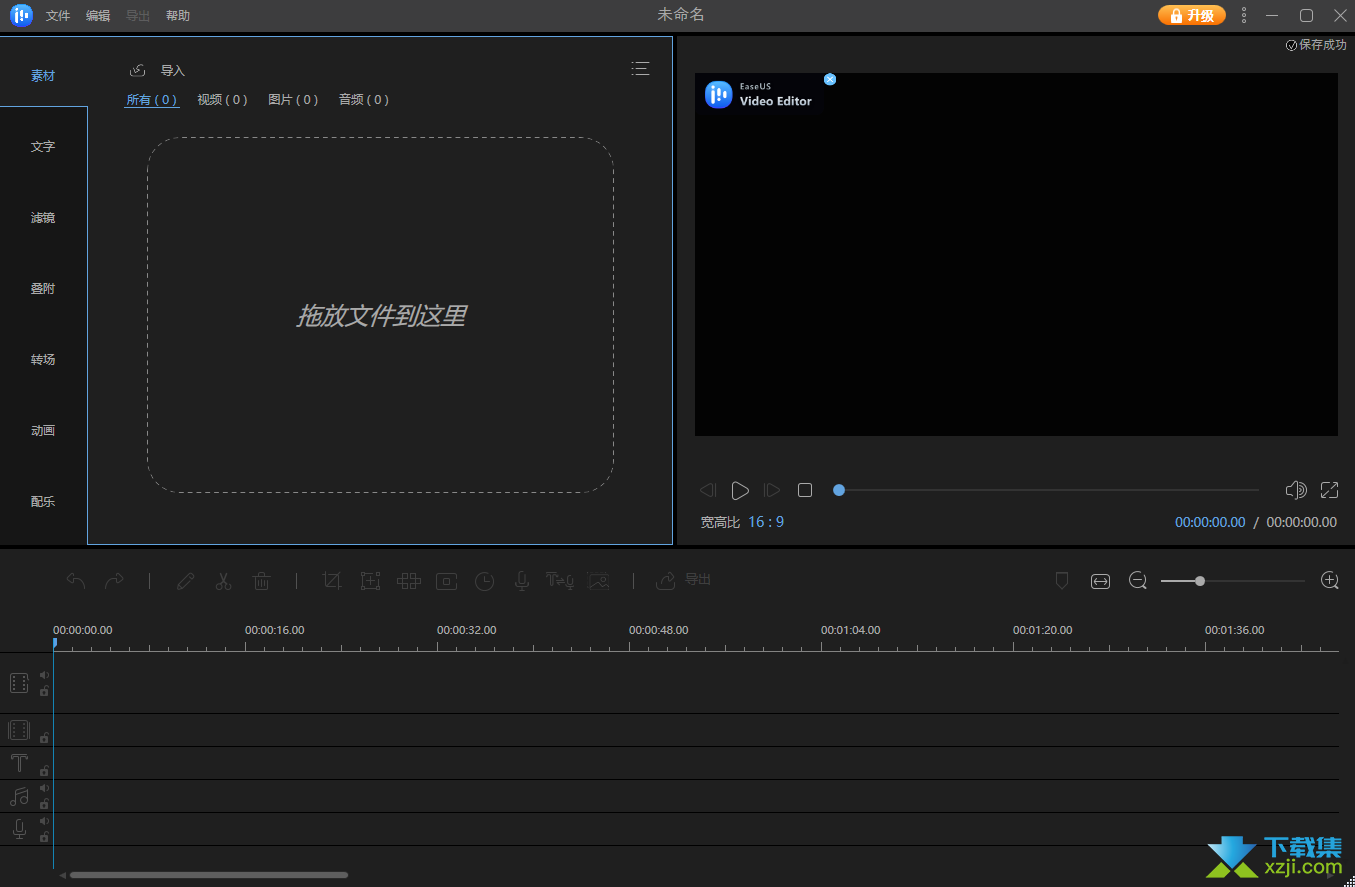Click the undo arrow in the timeline toolbar

tap(76, 580)
